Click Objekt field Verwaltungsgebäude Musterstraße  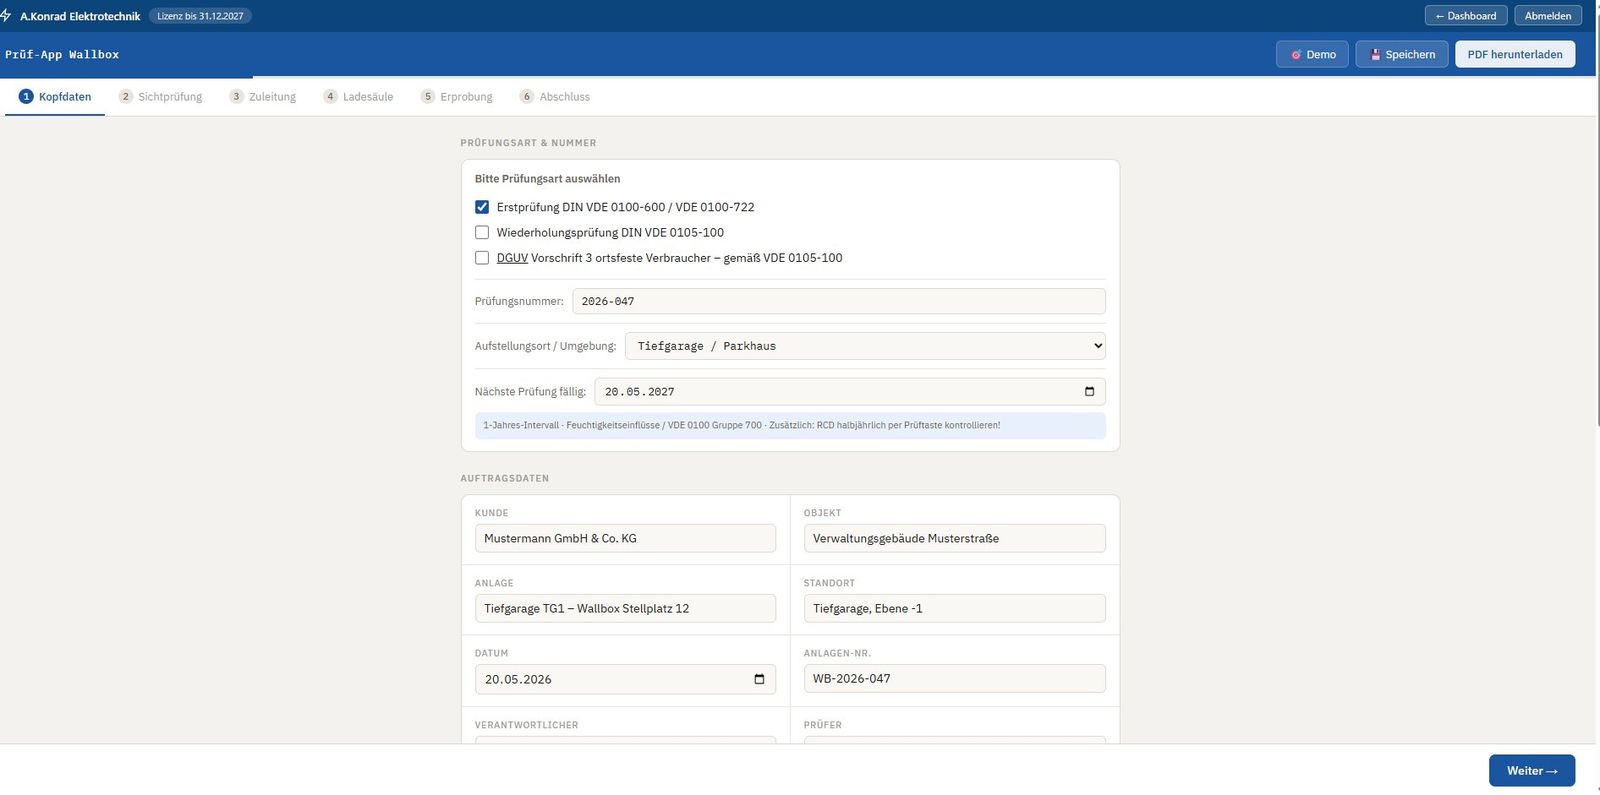pos(954,538)
